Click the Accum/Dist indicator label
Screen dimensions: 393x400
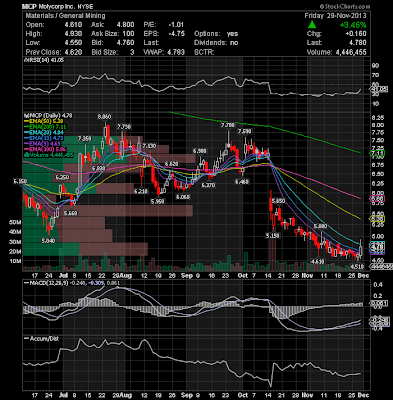coord(42,338)
